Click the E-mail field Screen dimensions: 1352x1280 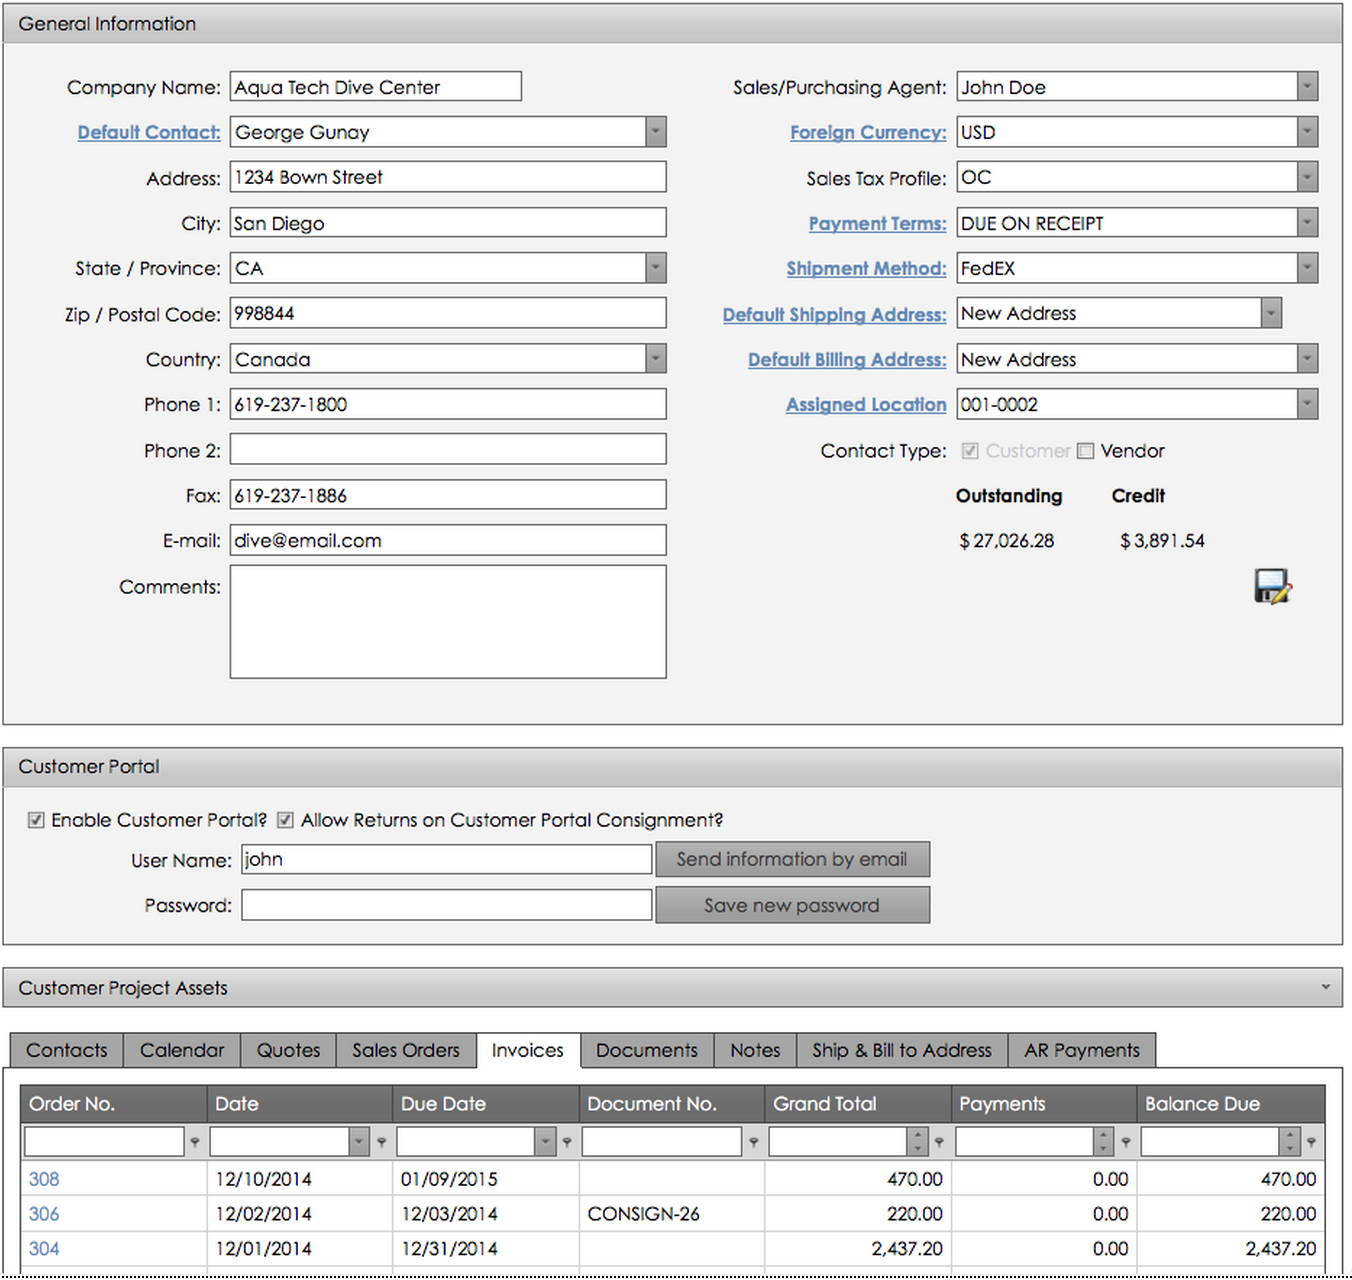pyautogui.click(x=448, y=540)
